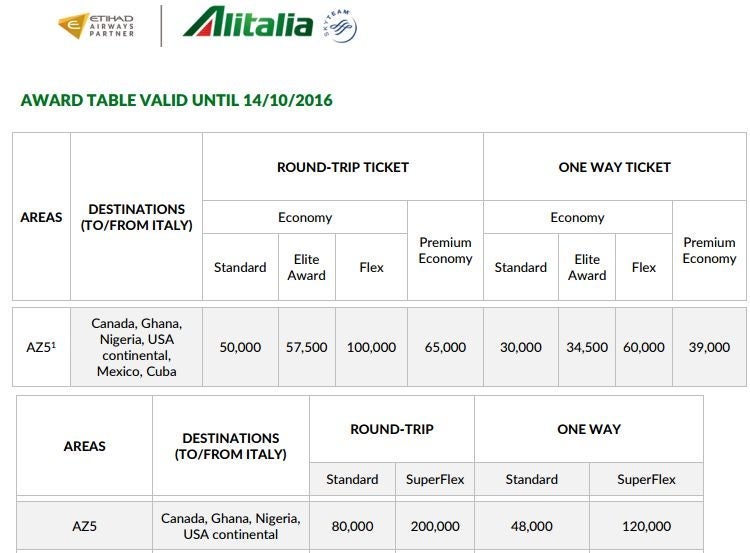The image size is (750, 553).
Task: Click the 200,000 SuperFlex value
Action: tap(435, 526)
